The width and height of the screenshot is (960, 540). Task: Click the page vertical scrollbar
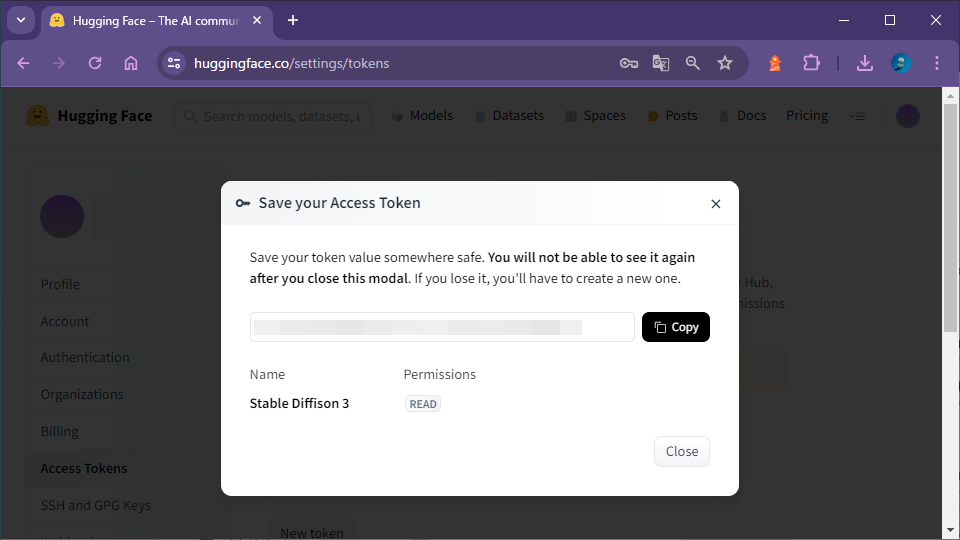coord(951,300)
